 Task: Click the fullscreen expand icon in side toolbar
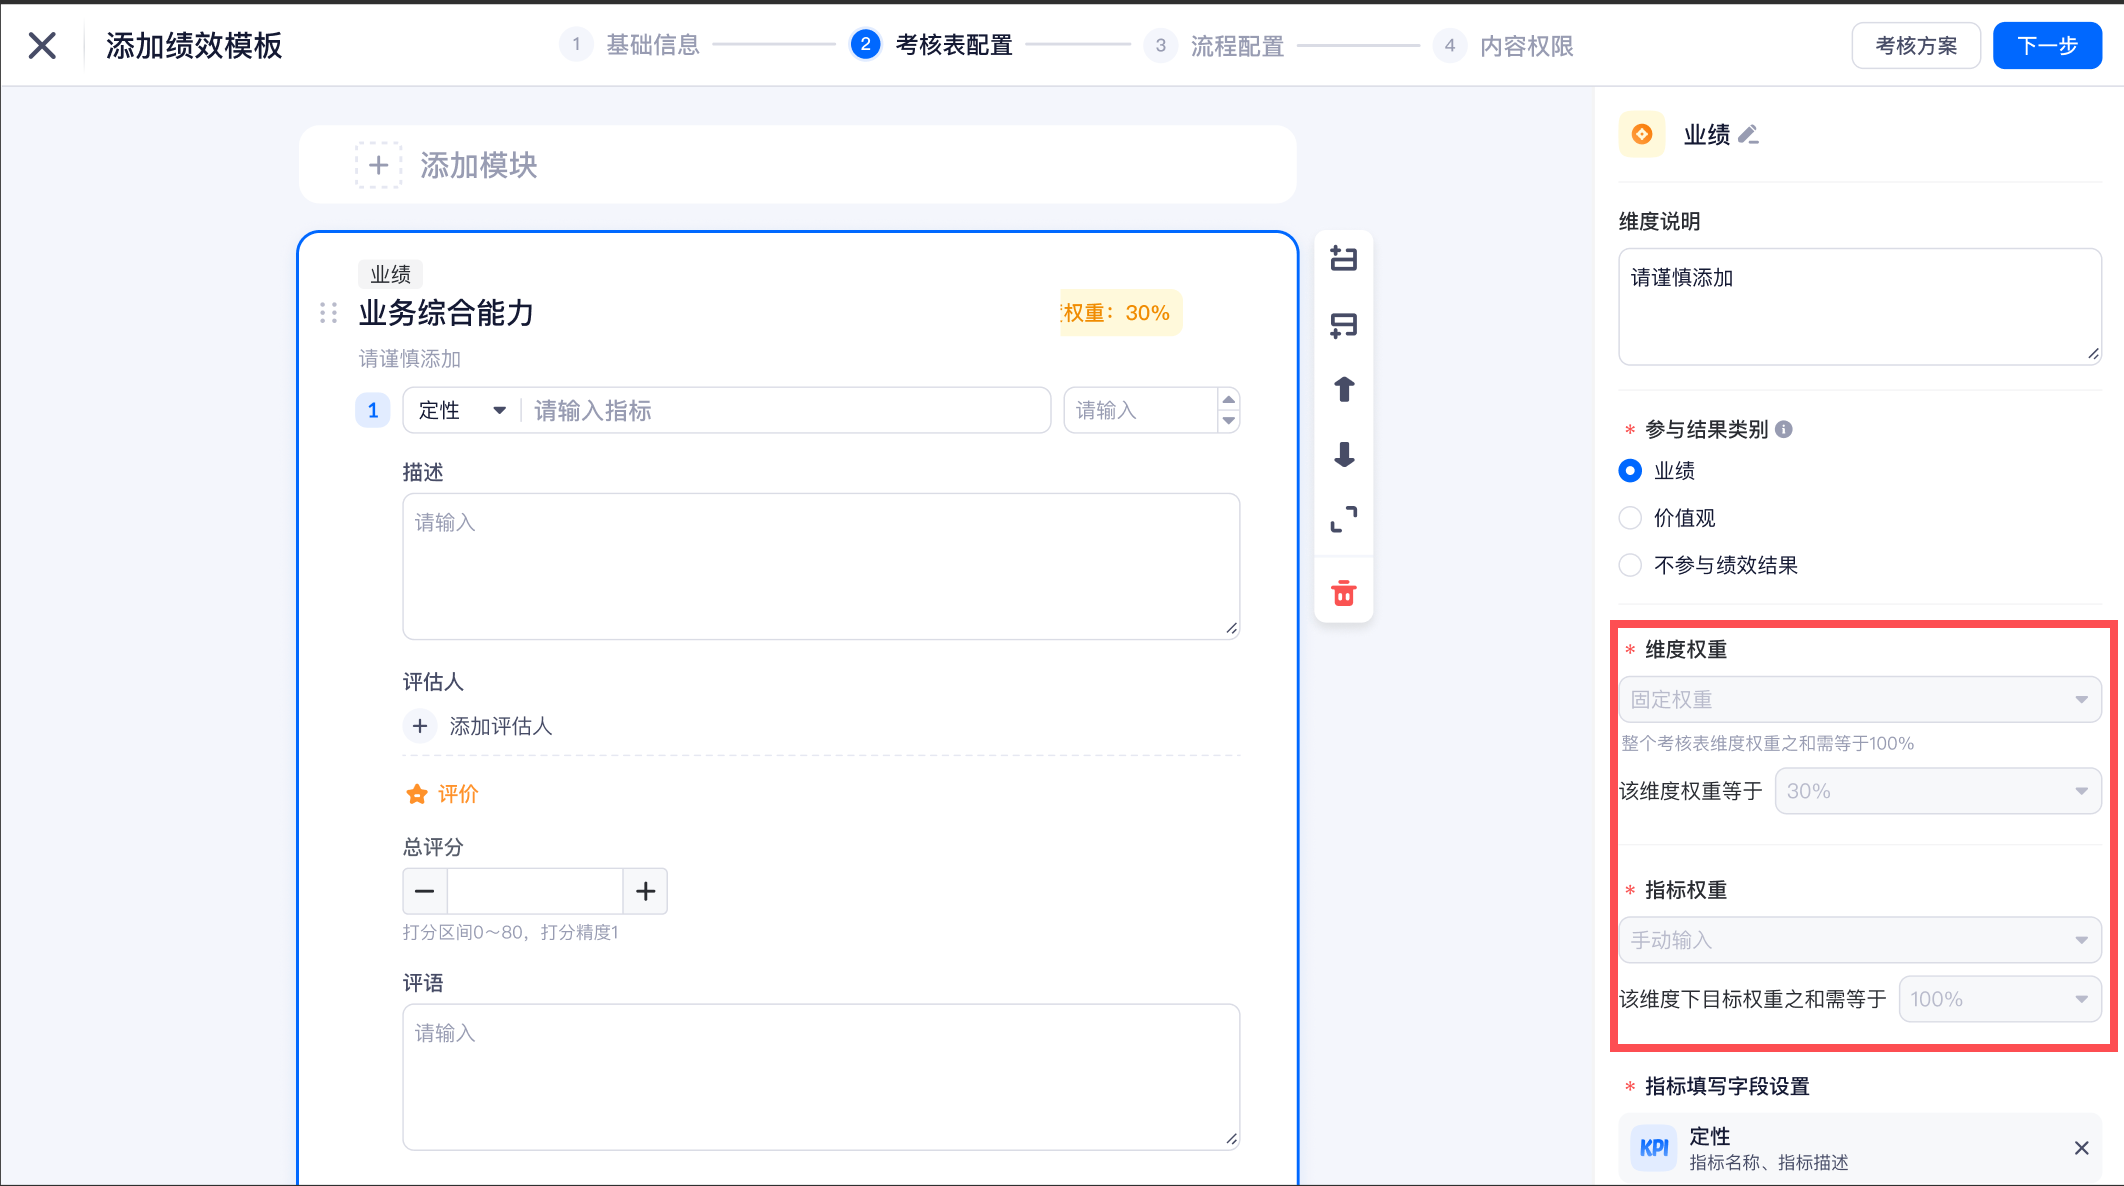pos(1344,519)
